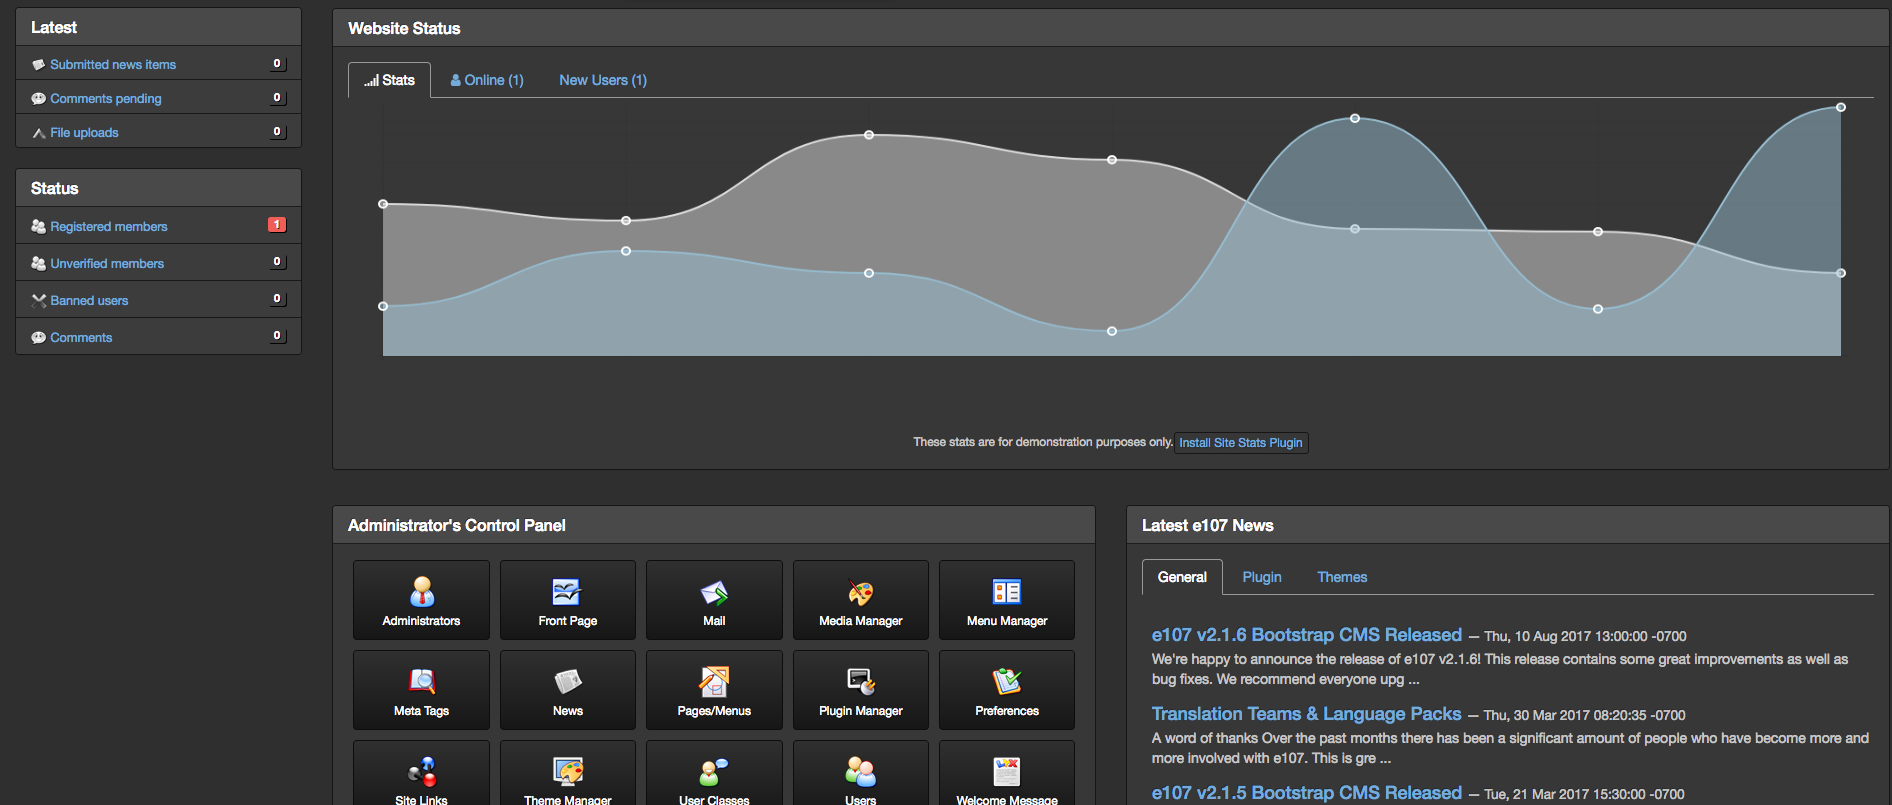Click the Mail icon
The image size is (1892, 805).
pyautogui.click(x=714, y=600)
